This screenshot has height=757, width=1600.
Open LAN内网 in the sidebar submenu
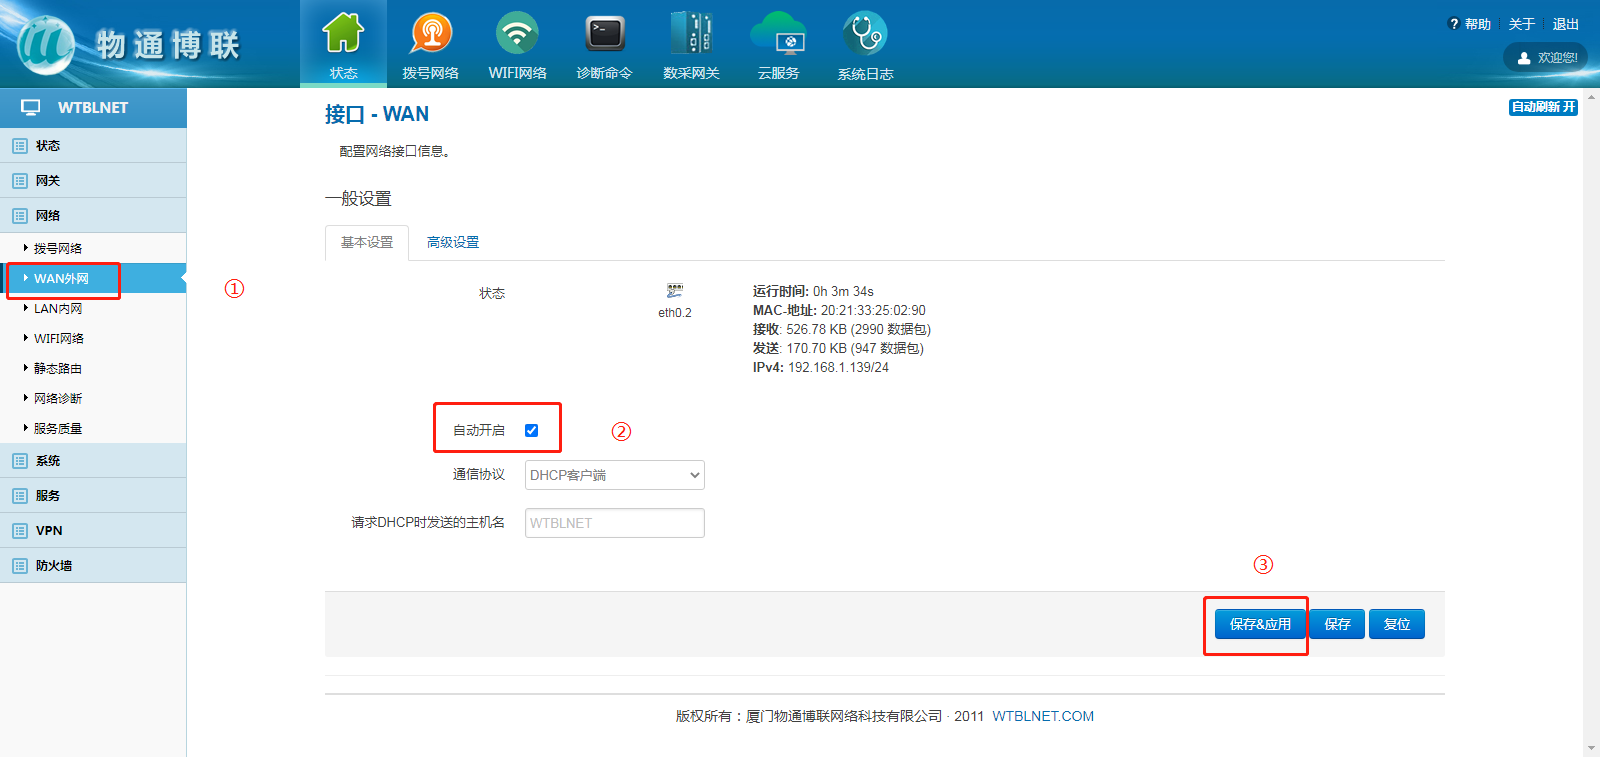pyautogui.click(x=93, y=308)
